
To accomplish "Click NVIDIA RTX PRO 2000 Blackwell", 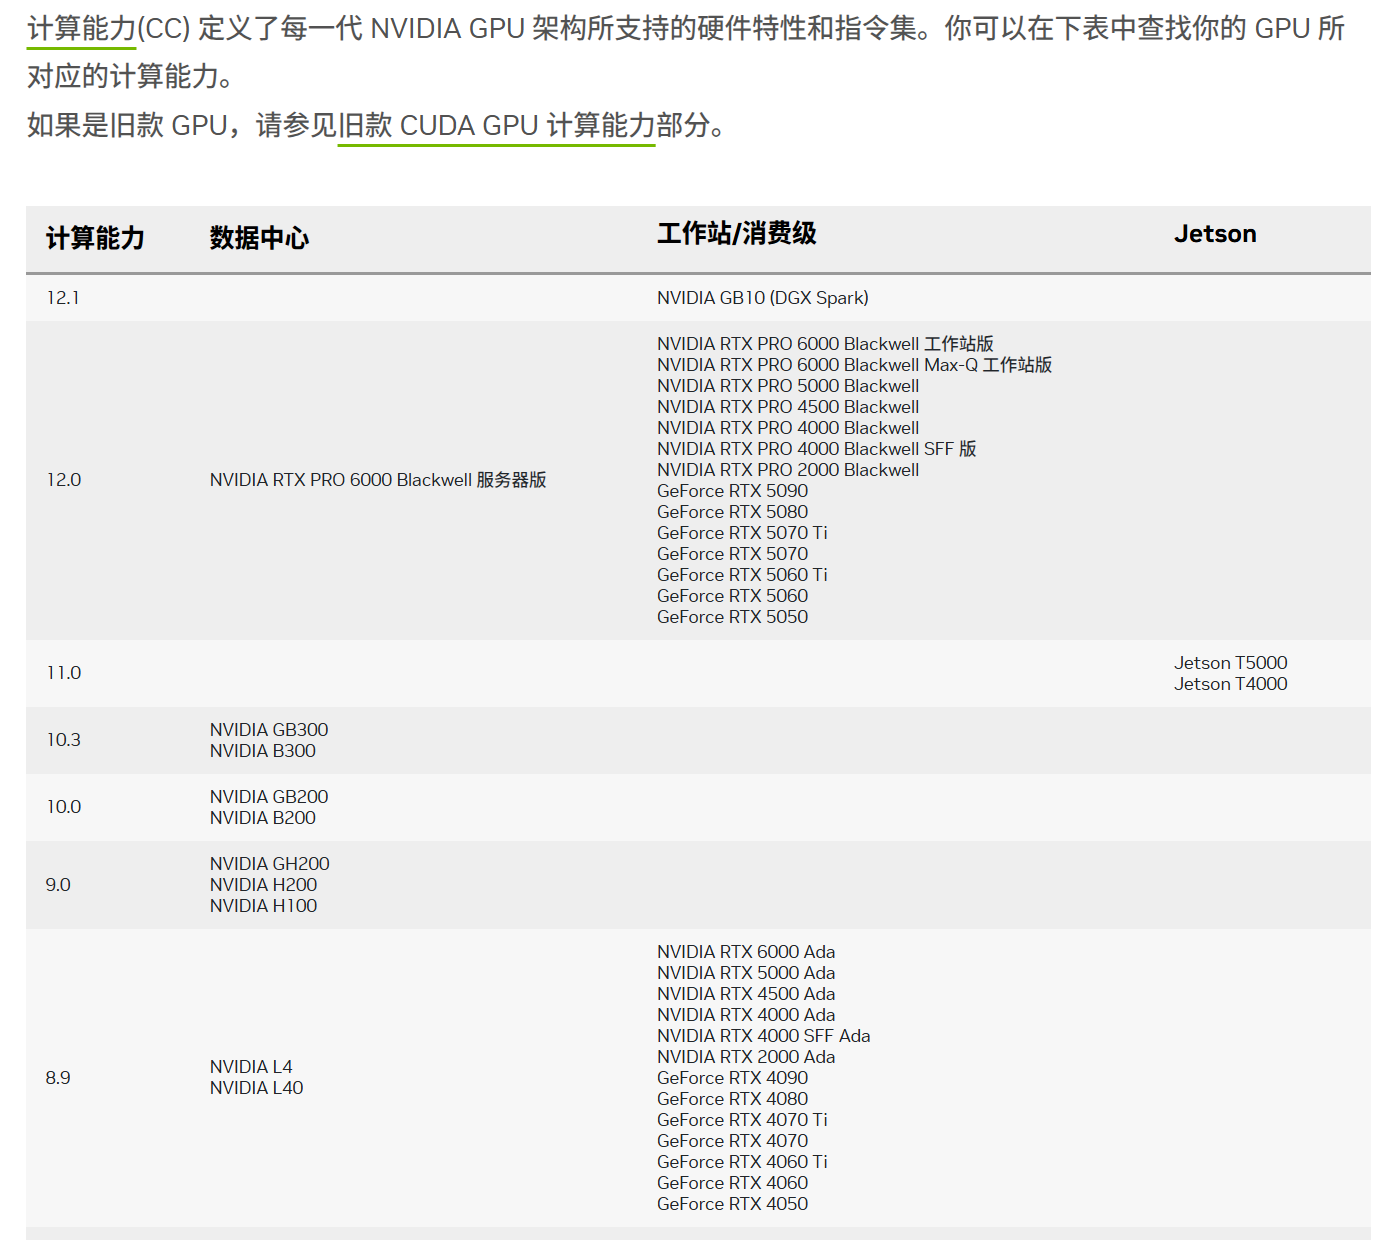I will tap(788, 470).
